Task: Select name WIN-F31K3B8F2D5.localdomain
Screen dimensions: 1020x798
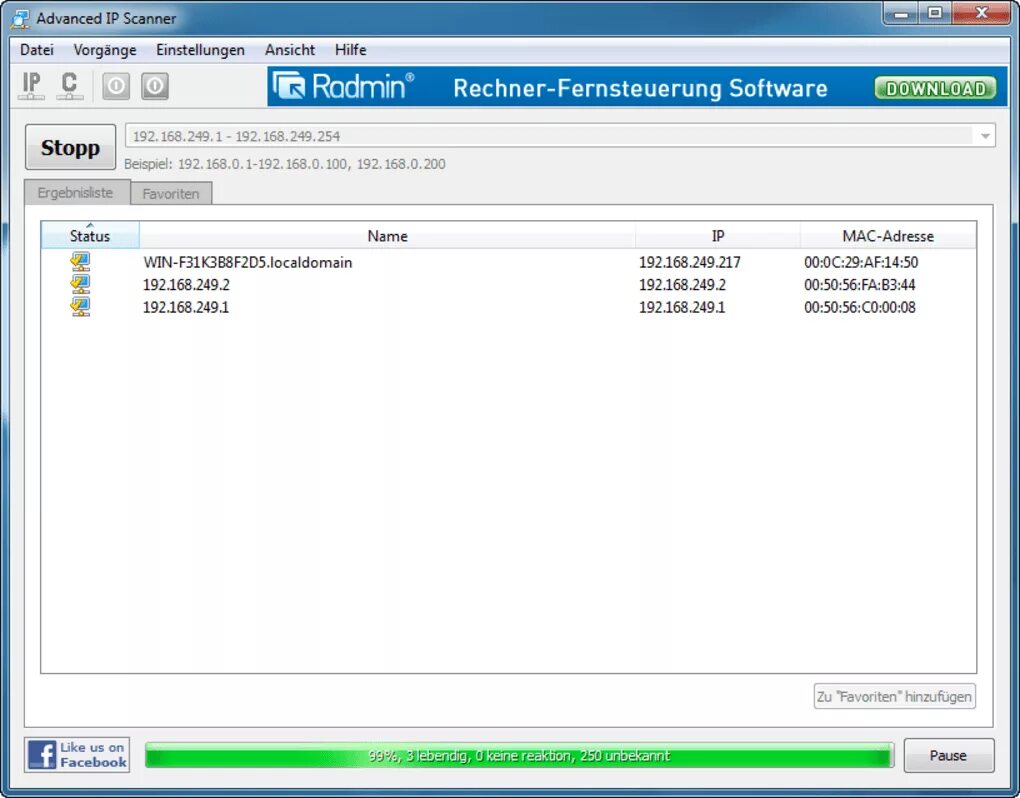Action: pyautogui.click(x=247, y=262)
